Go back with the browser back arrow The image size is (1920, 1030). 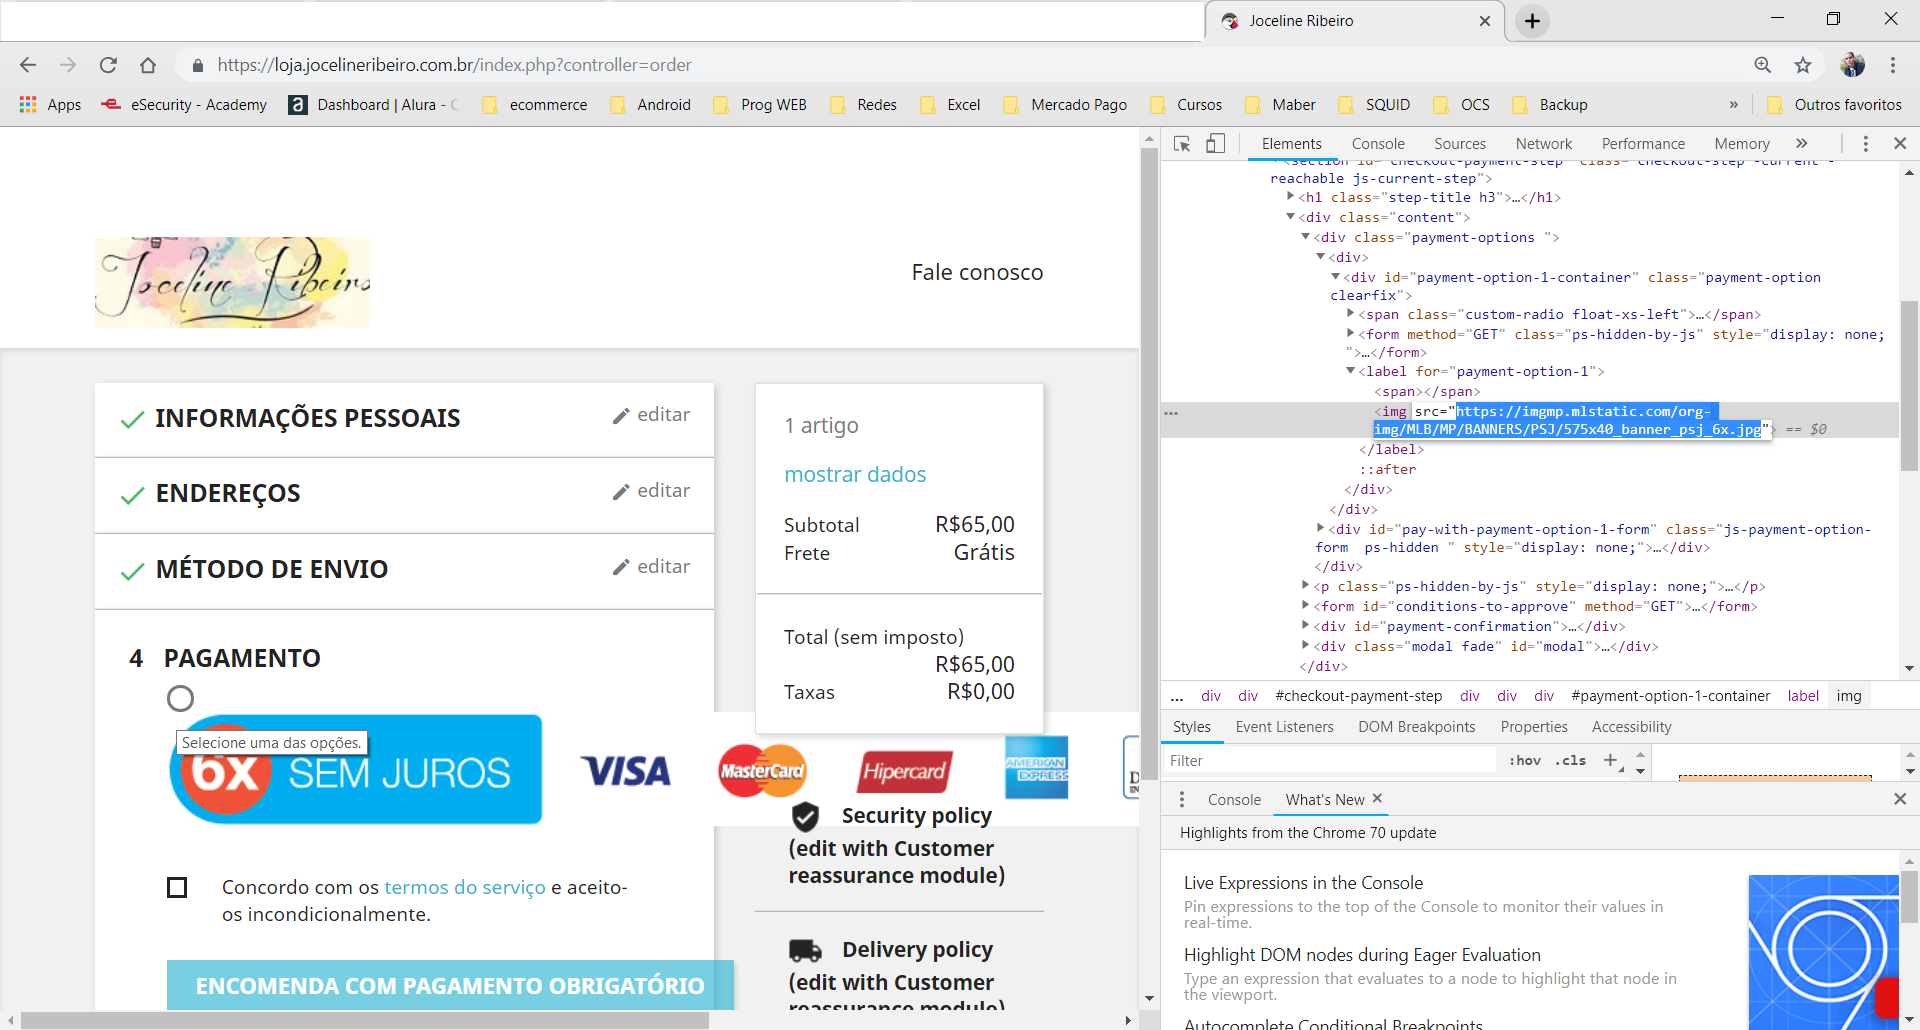(x=28, y=65)
